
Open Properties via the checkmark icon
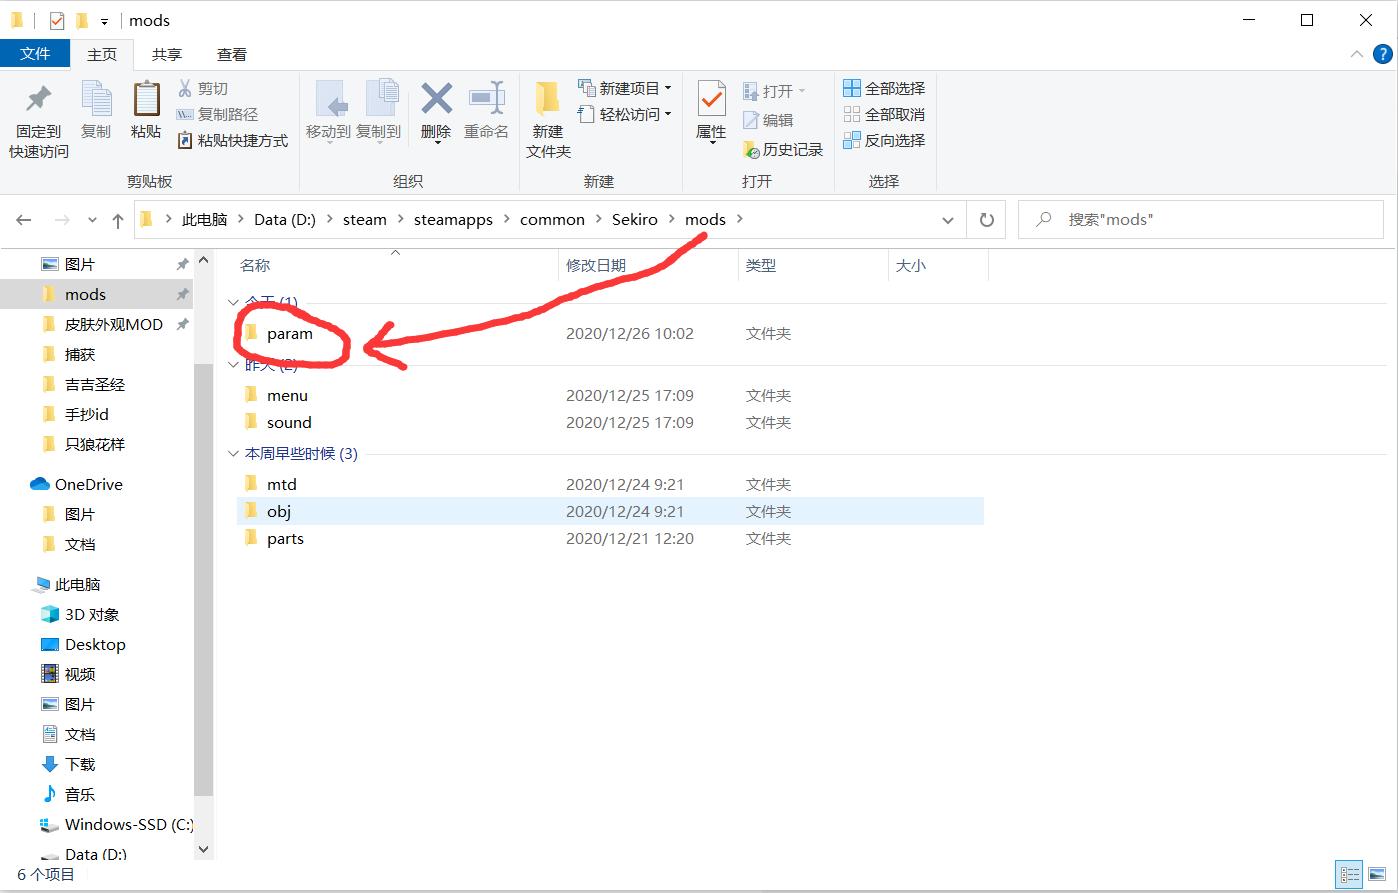[711, 101]
